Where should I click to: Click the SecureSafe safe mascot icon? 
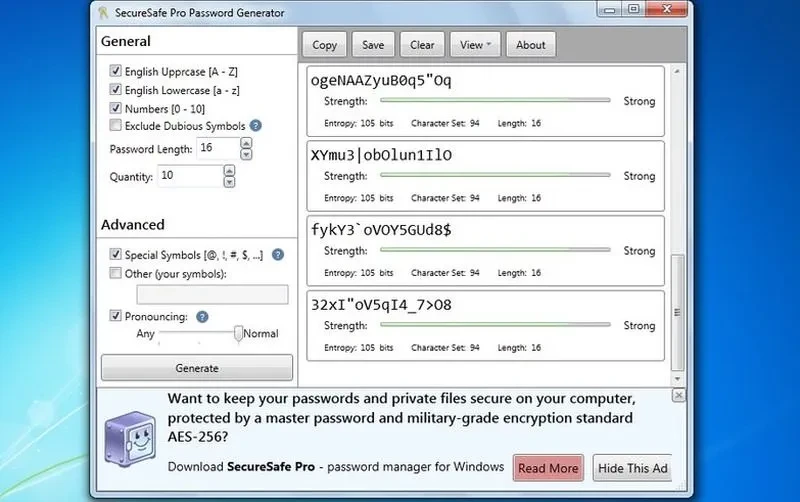(131, 439)
